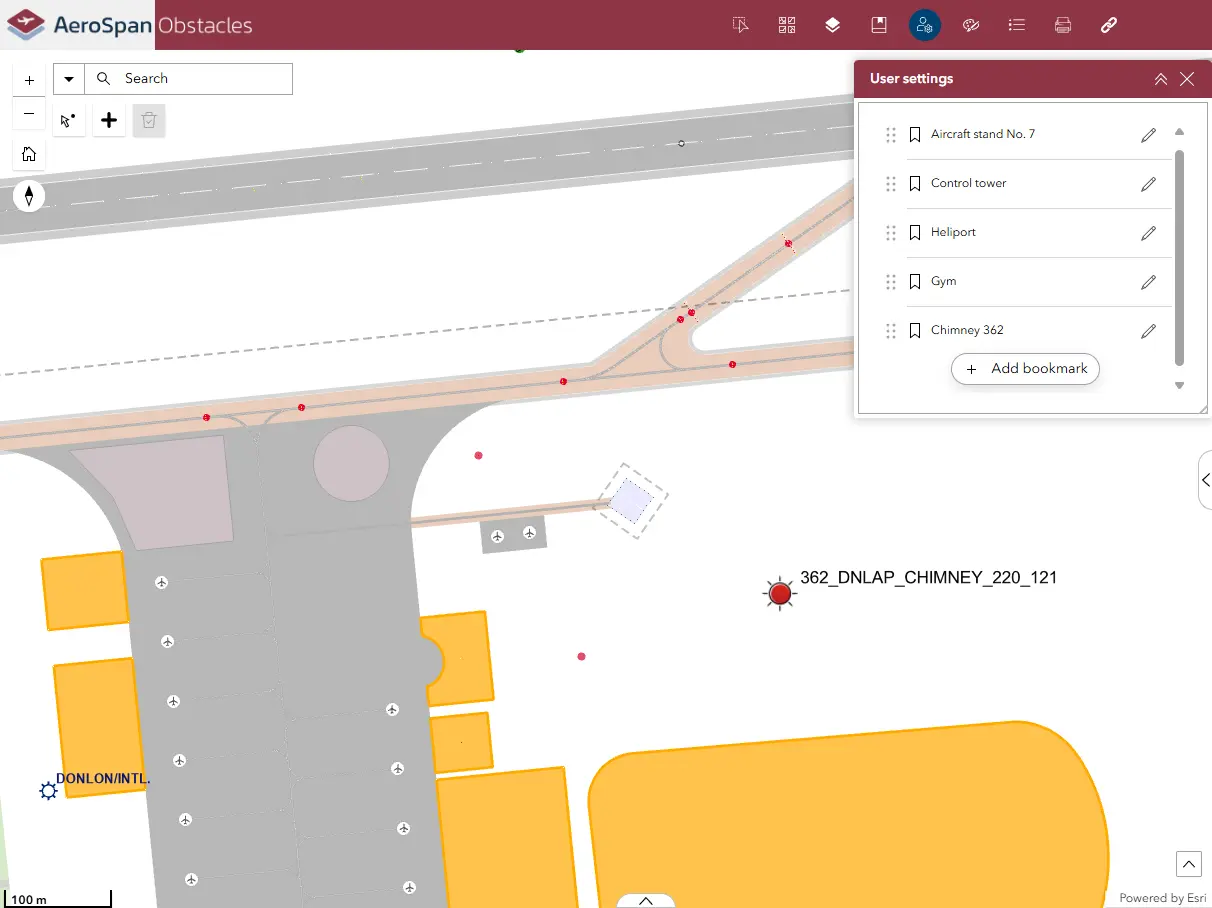
Task: Go to Heliport bookmark
Action: click(x=953, y=232)
